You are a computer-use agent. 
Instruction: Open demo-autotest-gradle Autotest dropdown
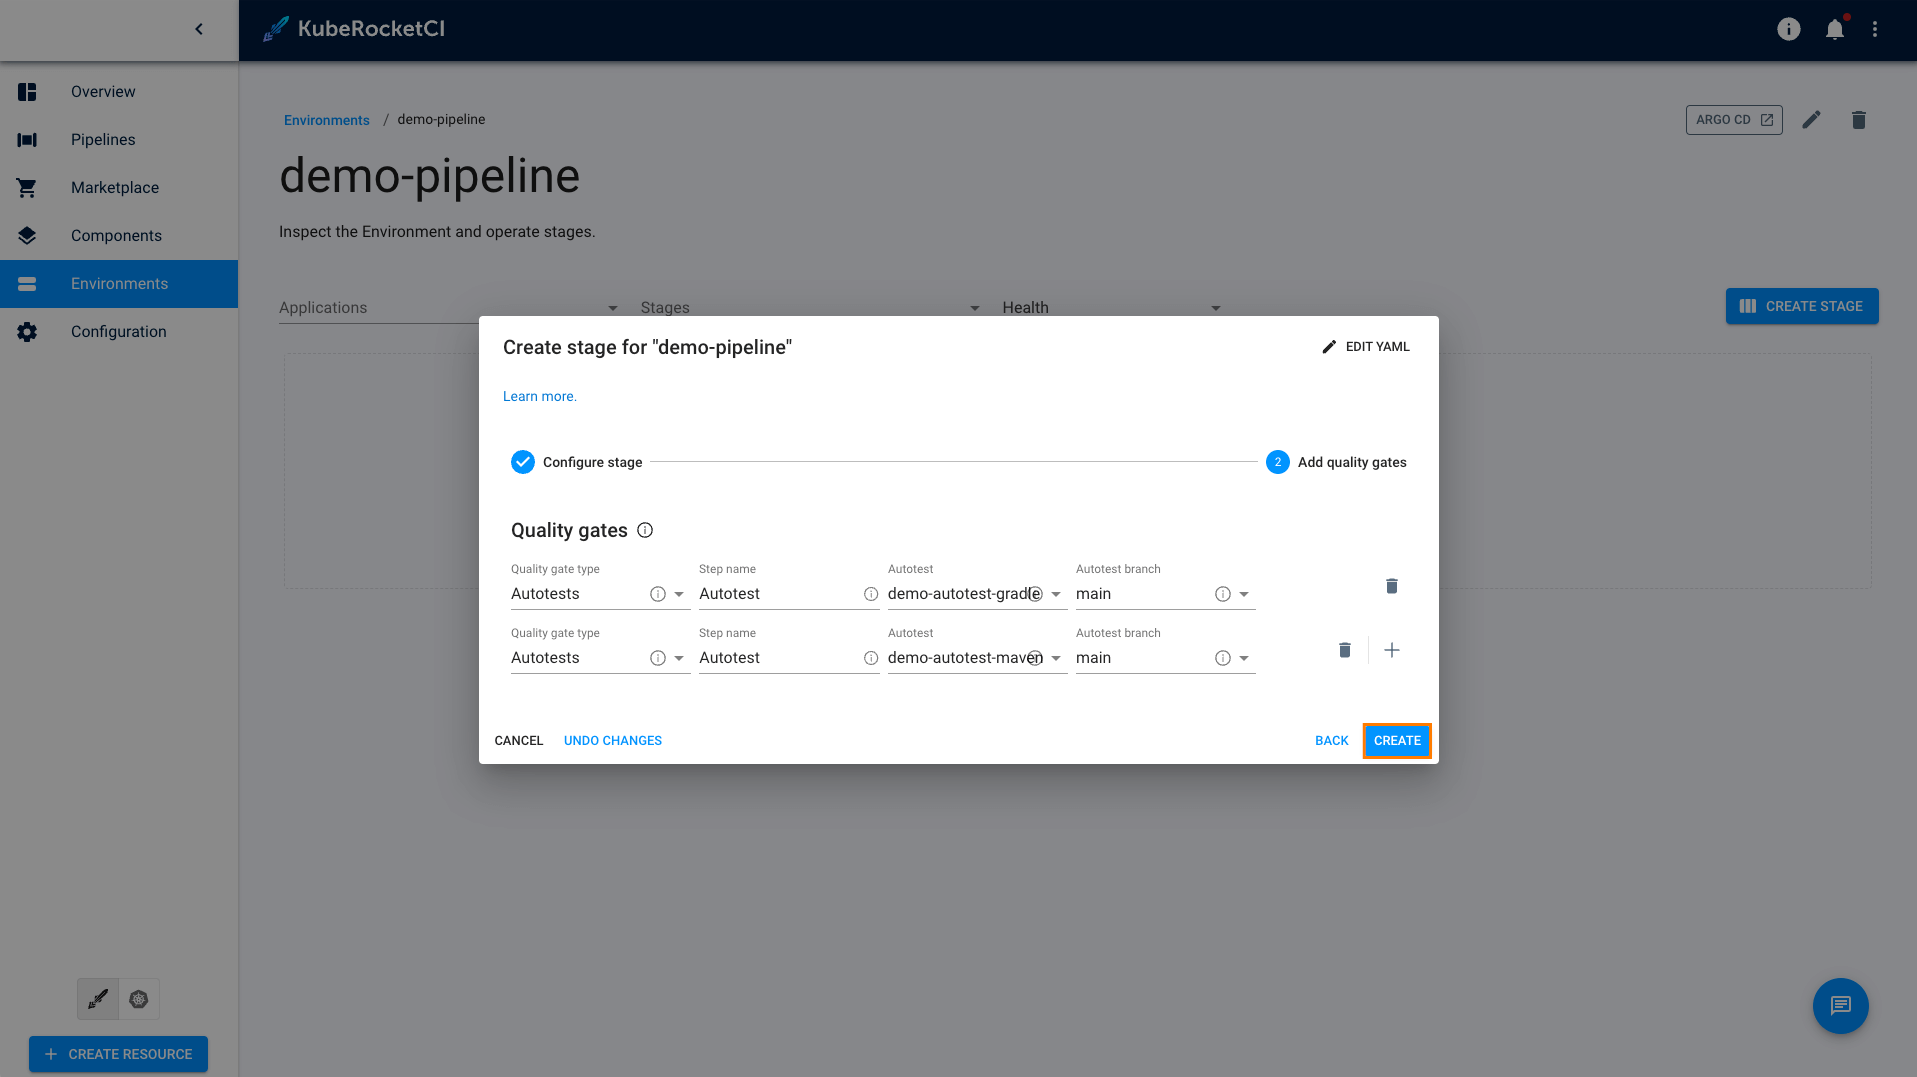tap(1056, 594)
